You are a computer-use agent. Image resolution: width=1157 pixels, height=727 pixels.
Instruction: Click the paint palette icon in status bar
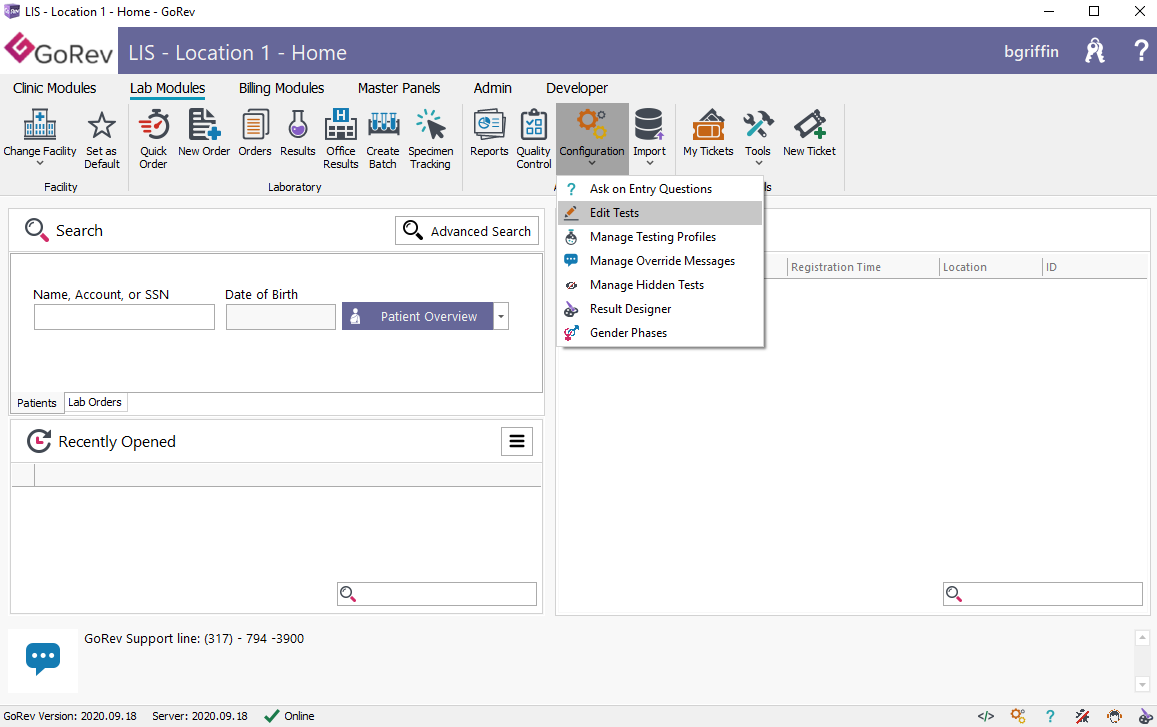(x=1146, y=716)
